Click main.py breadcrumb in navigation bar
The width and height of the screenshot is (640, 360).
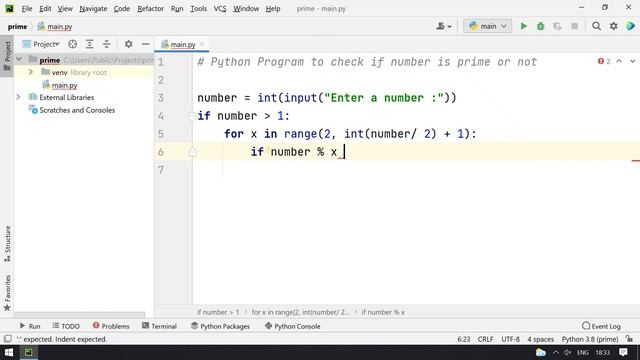click(55, 27)
